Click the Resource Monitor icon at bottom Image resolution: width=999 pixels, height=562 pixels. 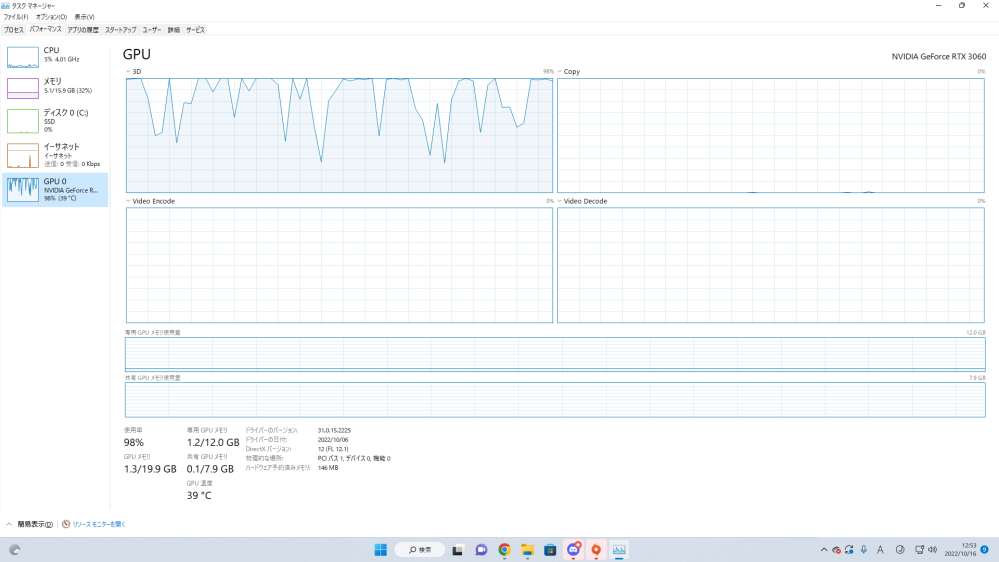[x=66, y=524]
